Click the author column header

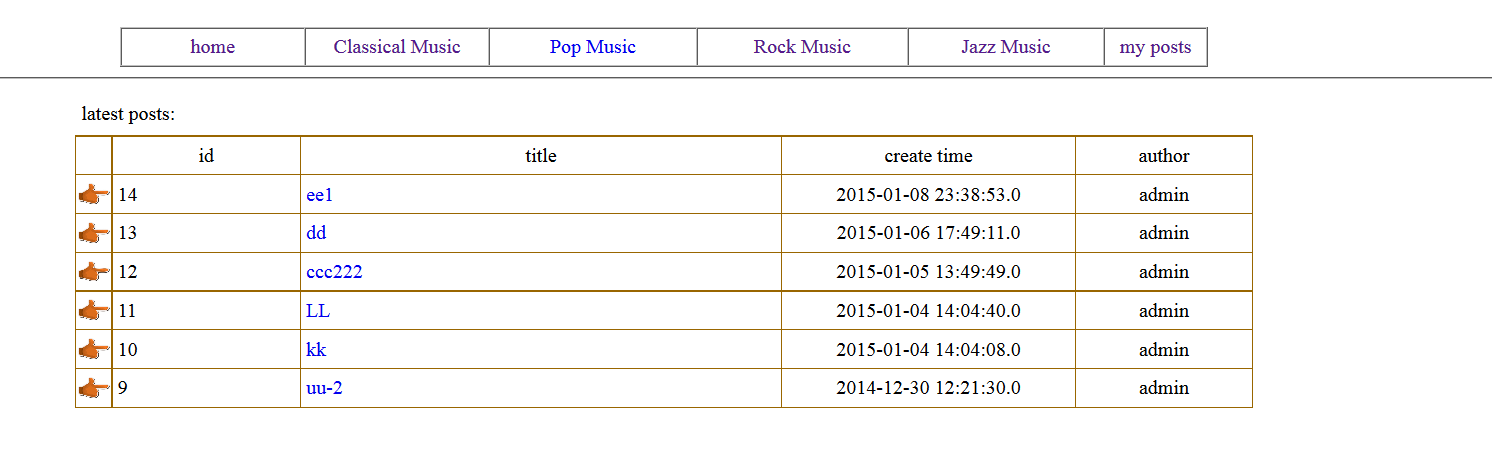(x=1163, y=156)
